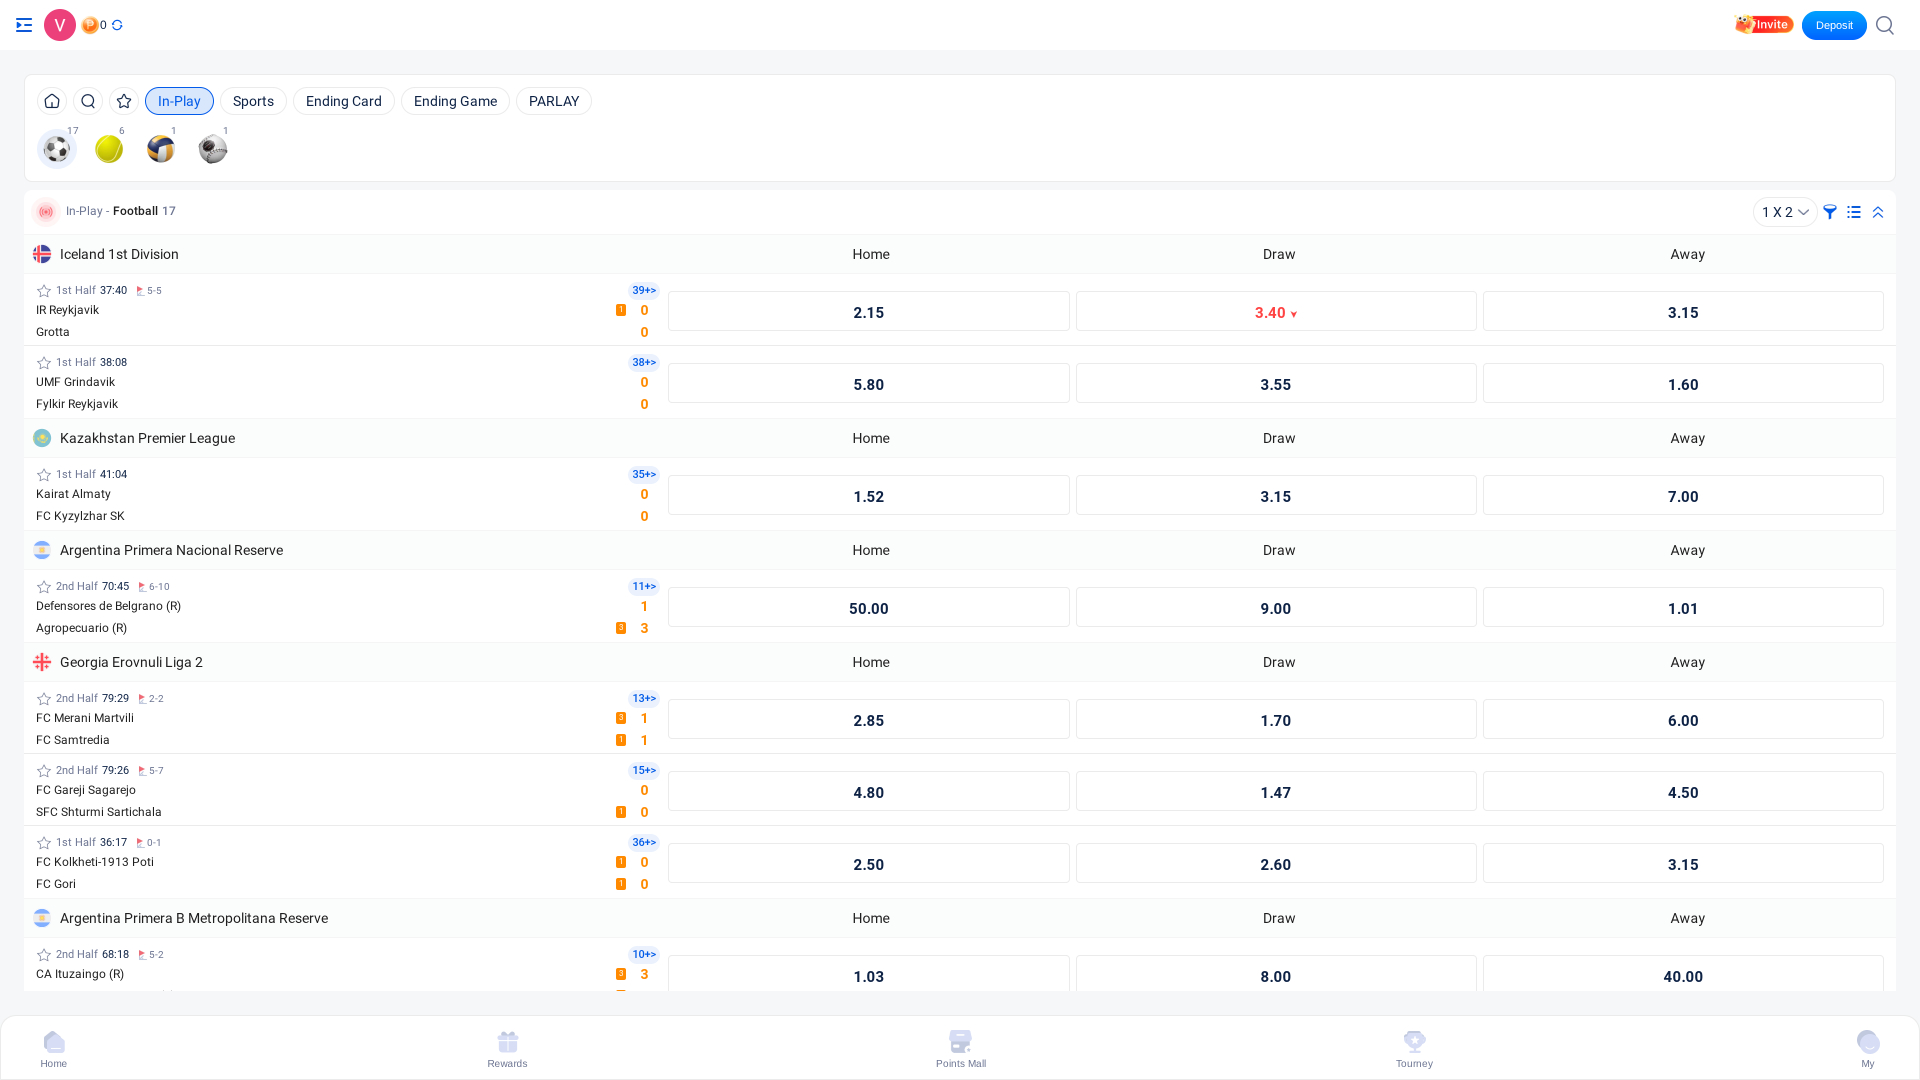Select the gray ball sport icon
Viewport: 1920px width, 1080px height.
pyautogui.click(x=213, y=149)
